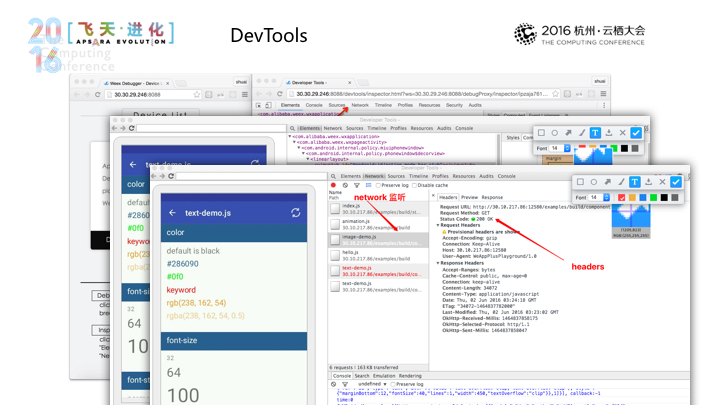Open the Response tab
The image size is (720, 405).
(x=492, y=197)
